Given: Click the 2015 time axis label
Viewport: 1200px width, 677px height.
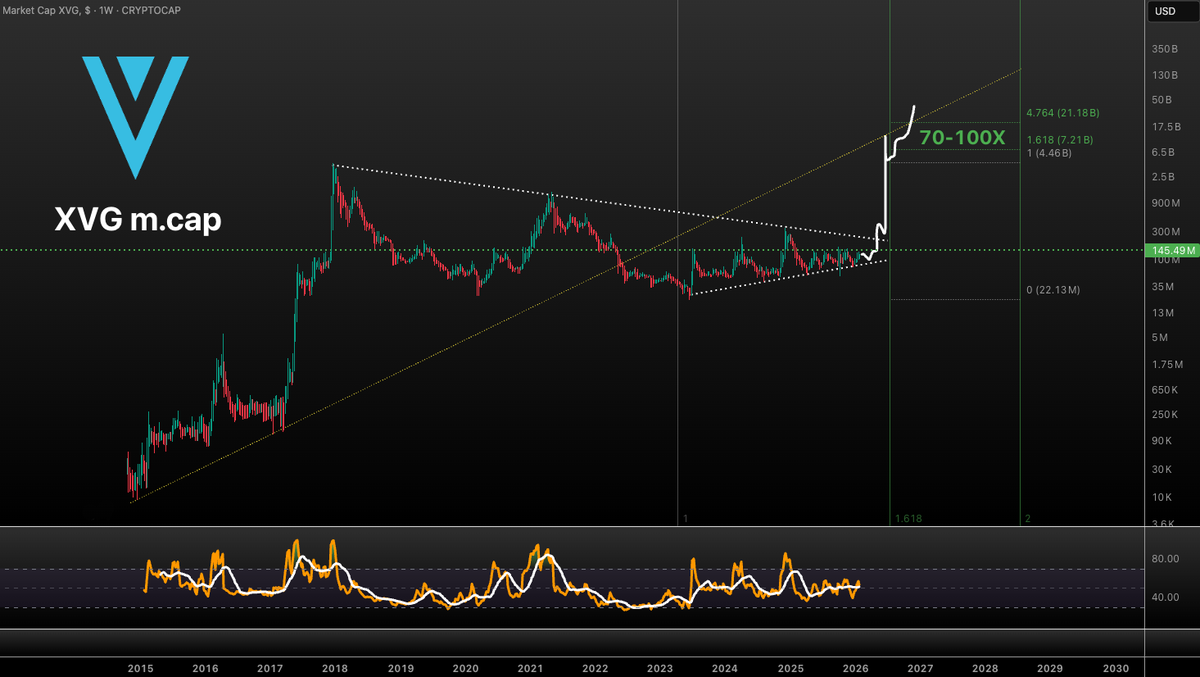Looking at the screenshot, I should [x=141, y=667].
